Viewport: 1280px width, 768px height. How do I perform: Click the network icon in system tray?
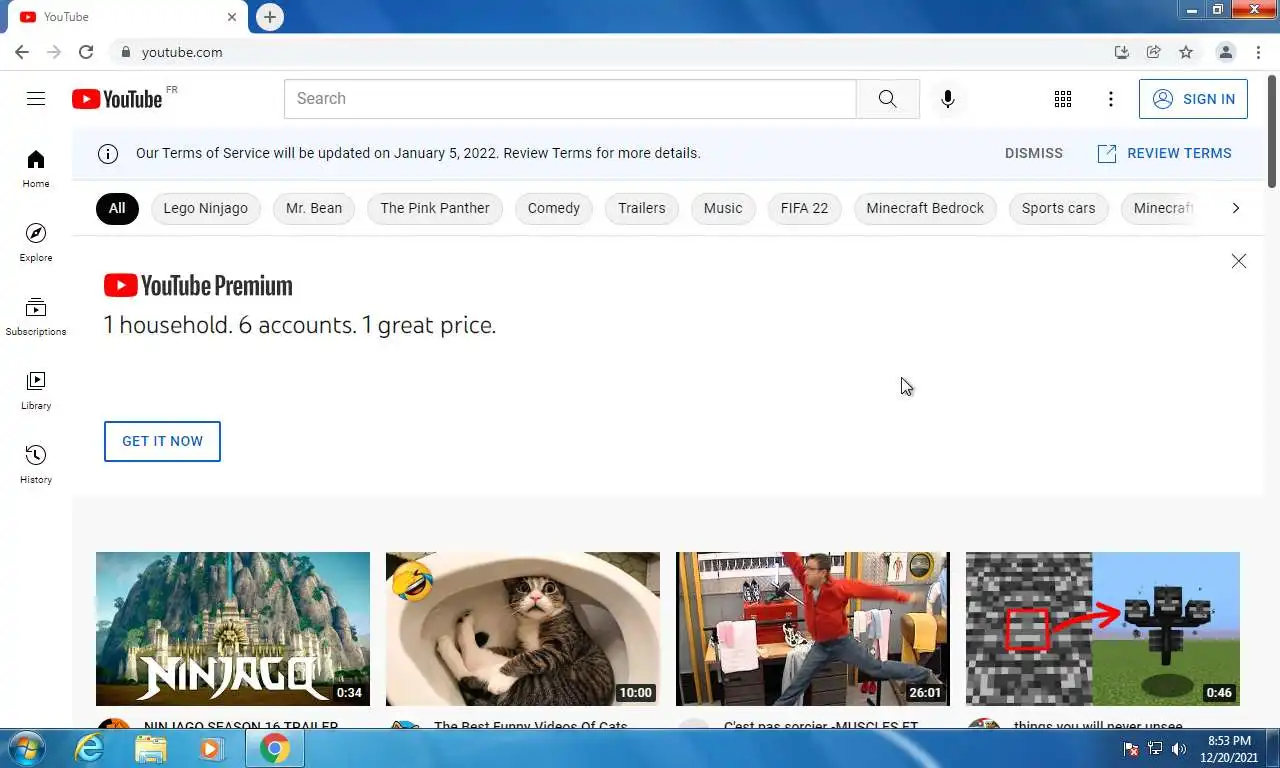(x=1155, y=749)
